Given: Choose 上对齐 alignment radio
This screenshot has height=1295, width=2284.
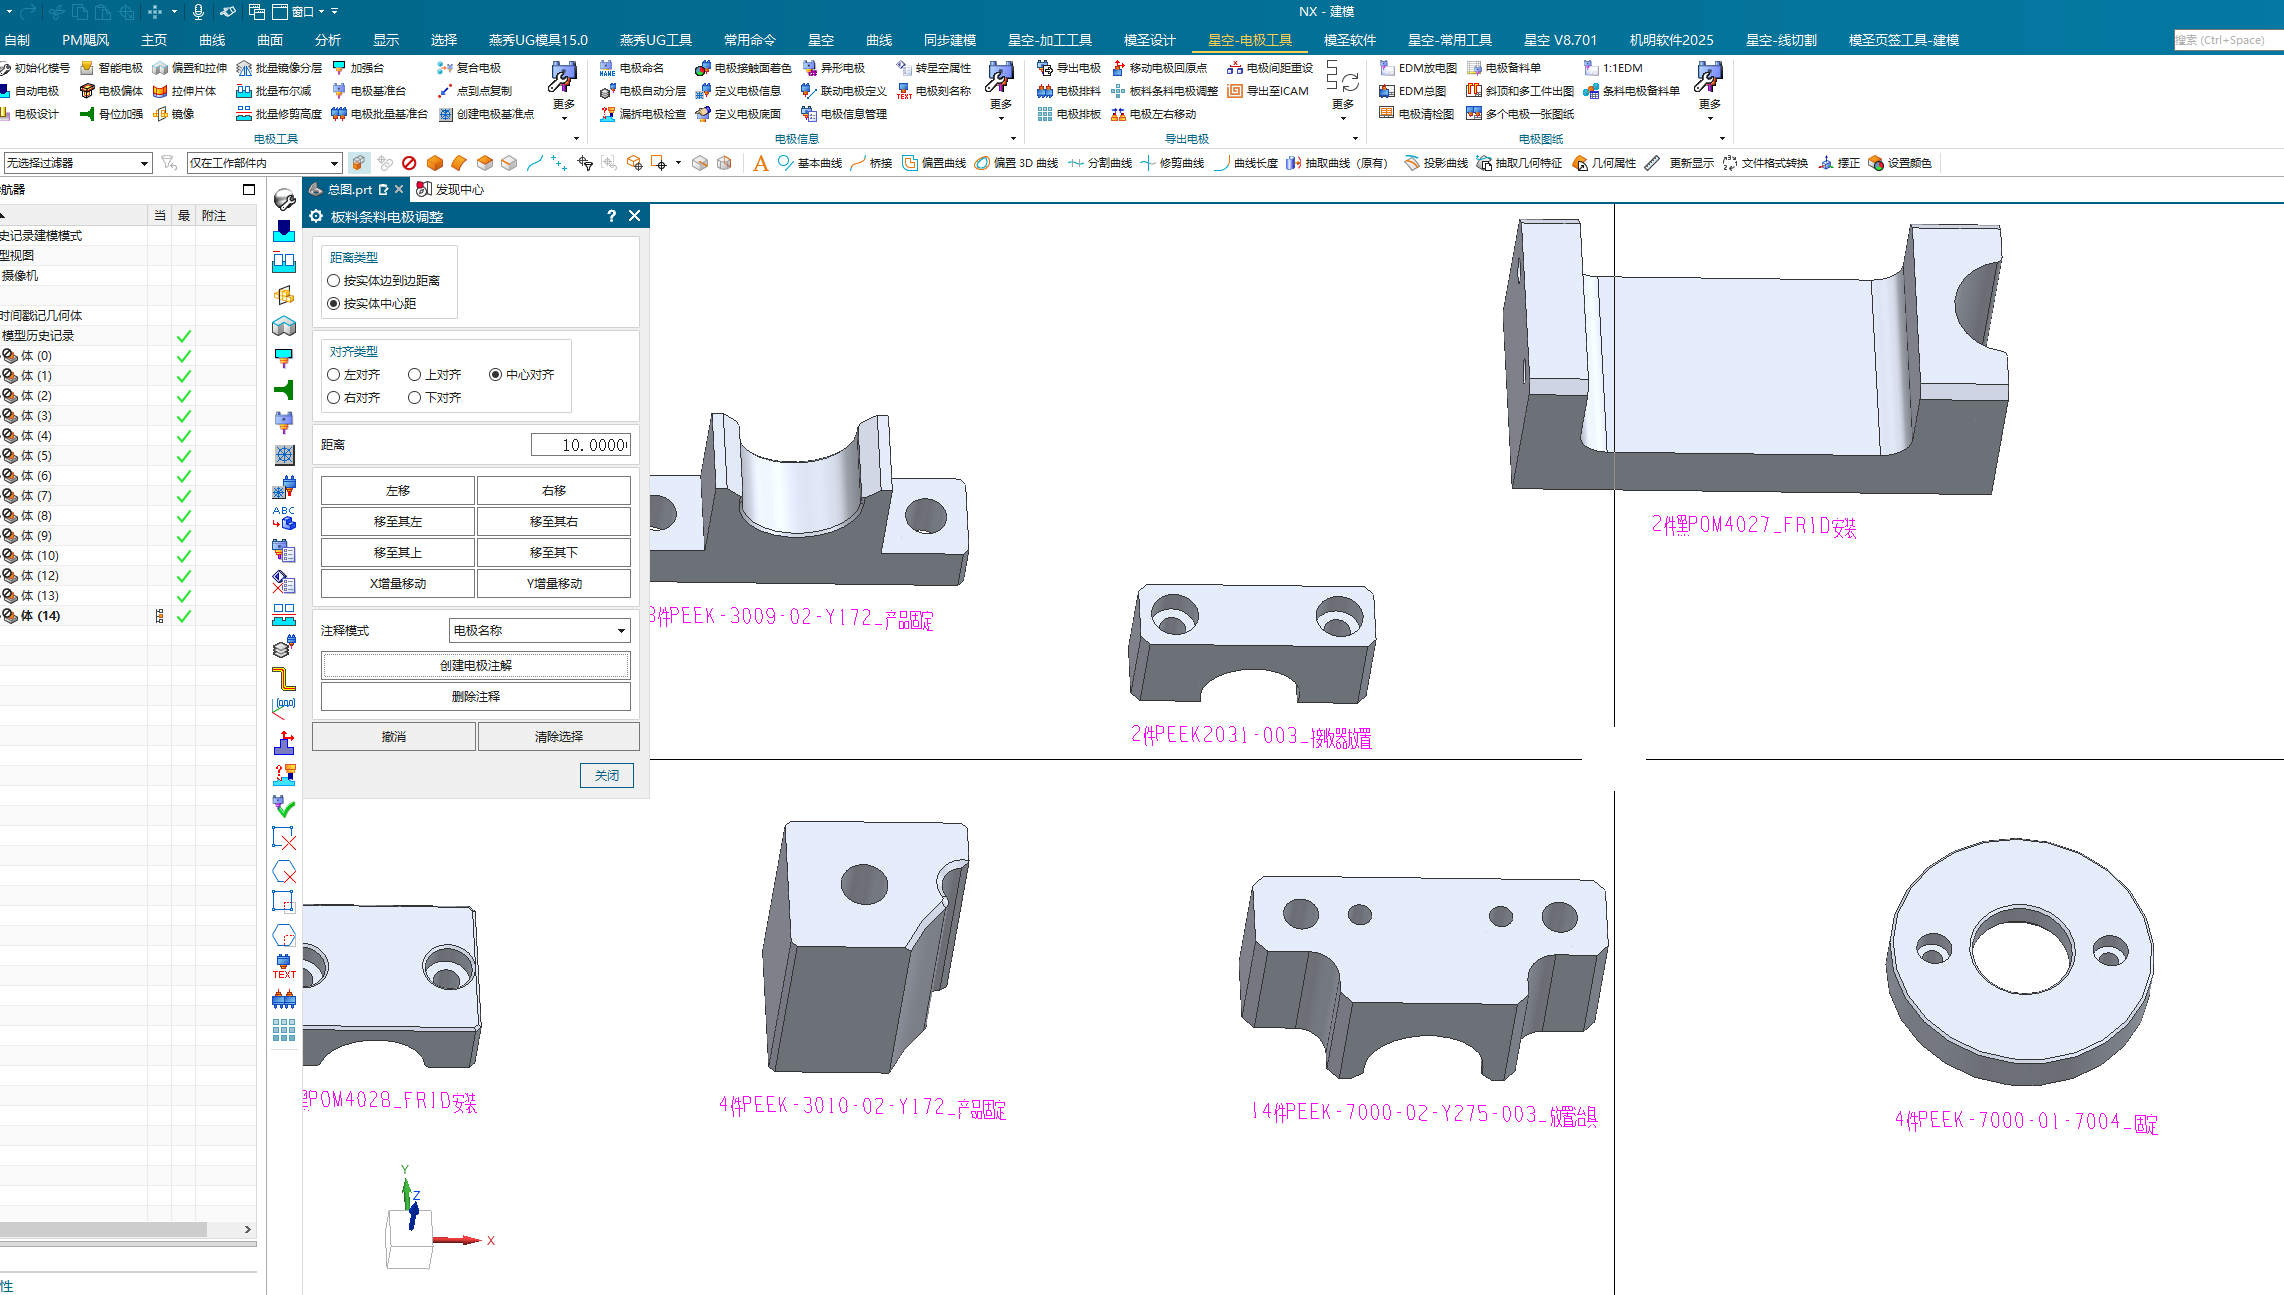Looking at the screenshot, I should pos(415,375).
